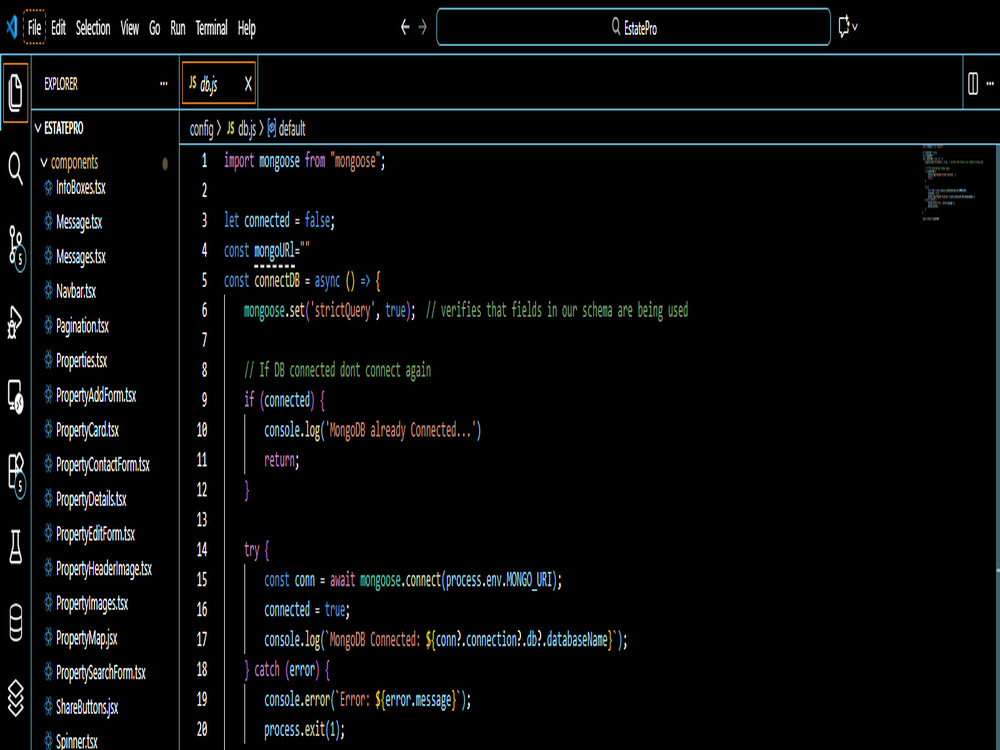The width and height of the screenshot is (1000, 750).
Task: Open PropertyContactForm.tsx in the explorer
Action: pos(105,465)
